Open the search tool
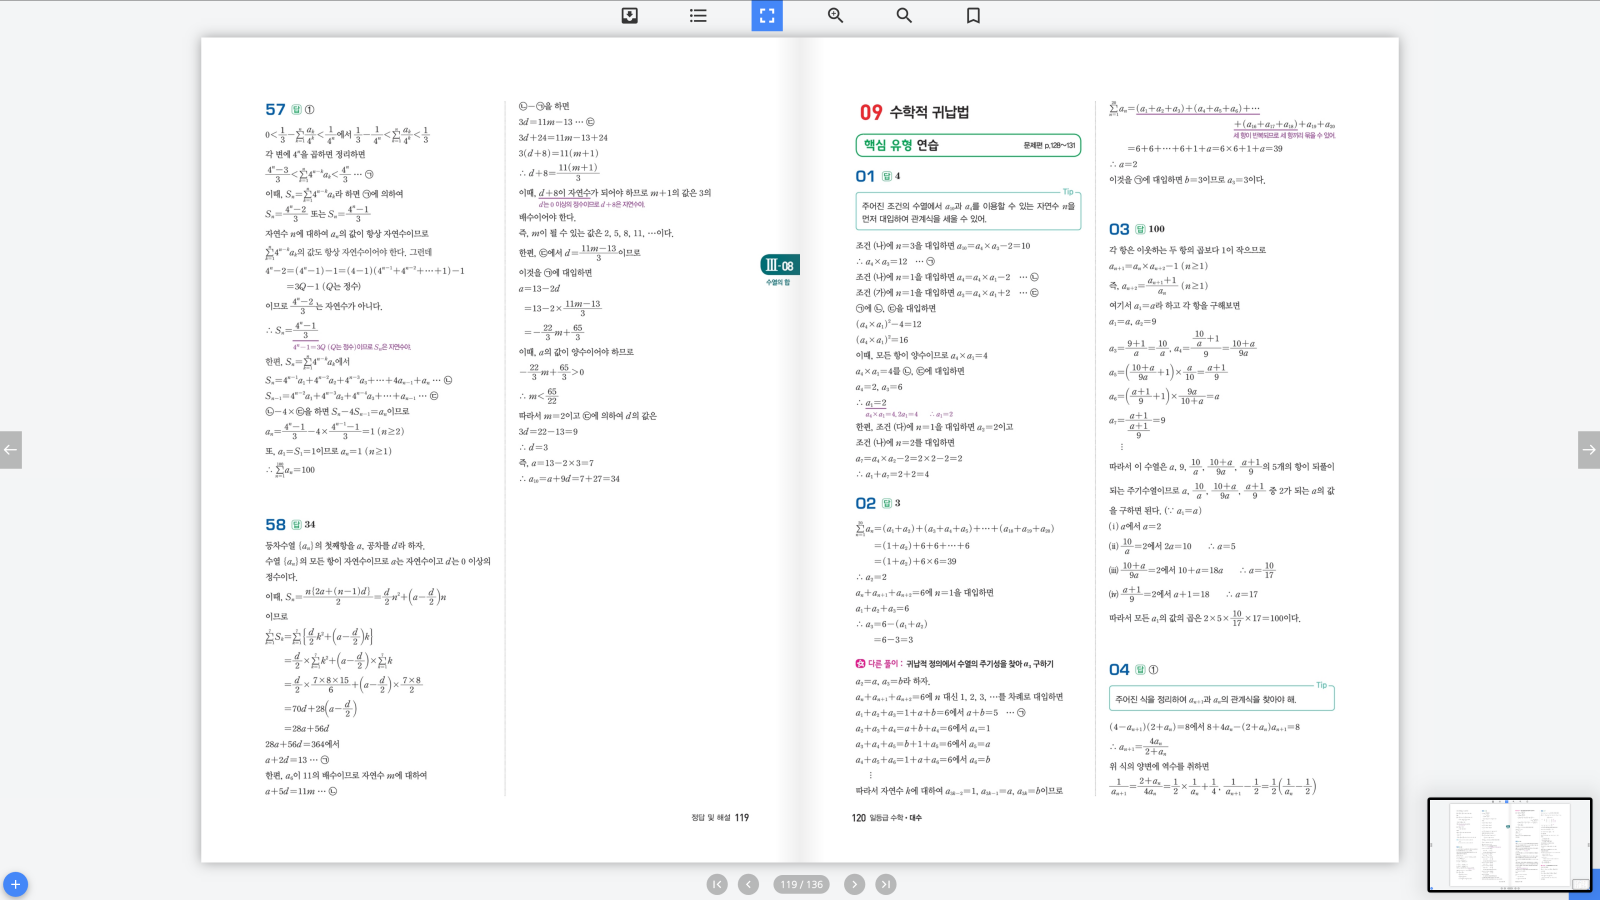The width and height of the screenshot is (1600, 900). coord(903,15)
